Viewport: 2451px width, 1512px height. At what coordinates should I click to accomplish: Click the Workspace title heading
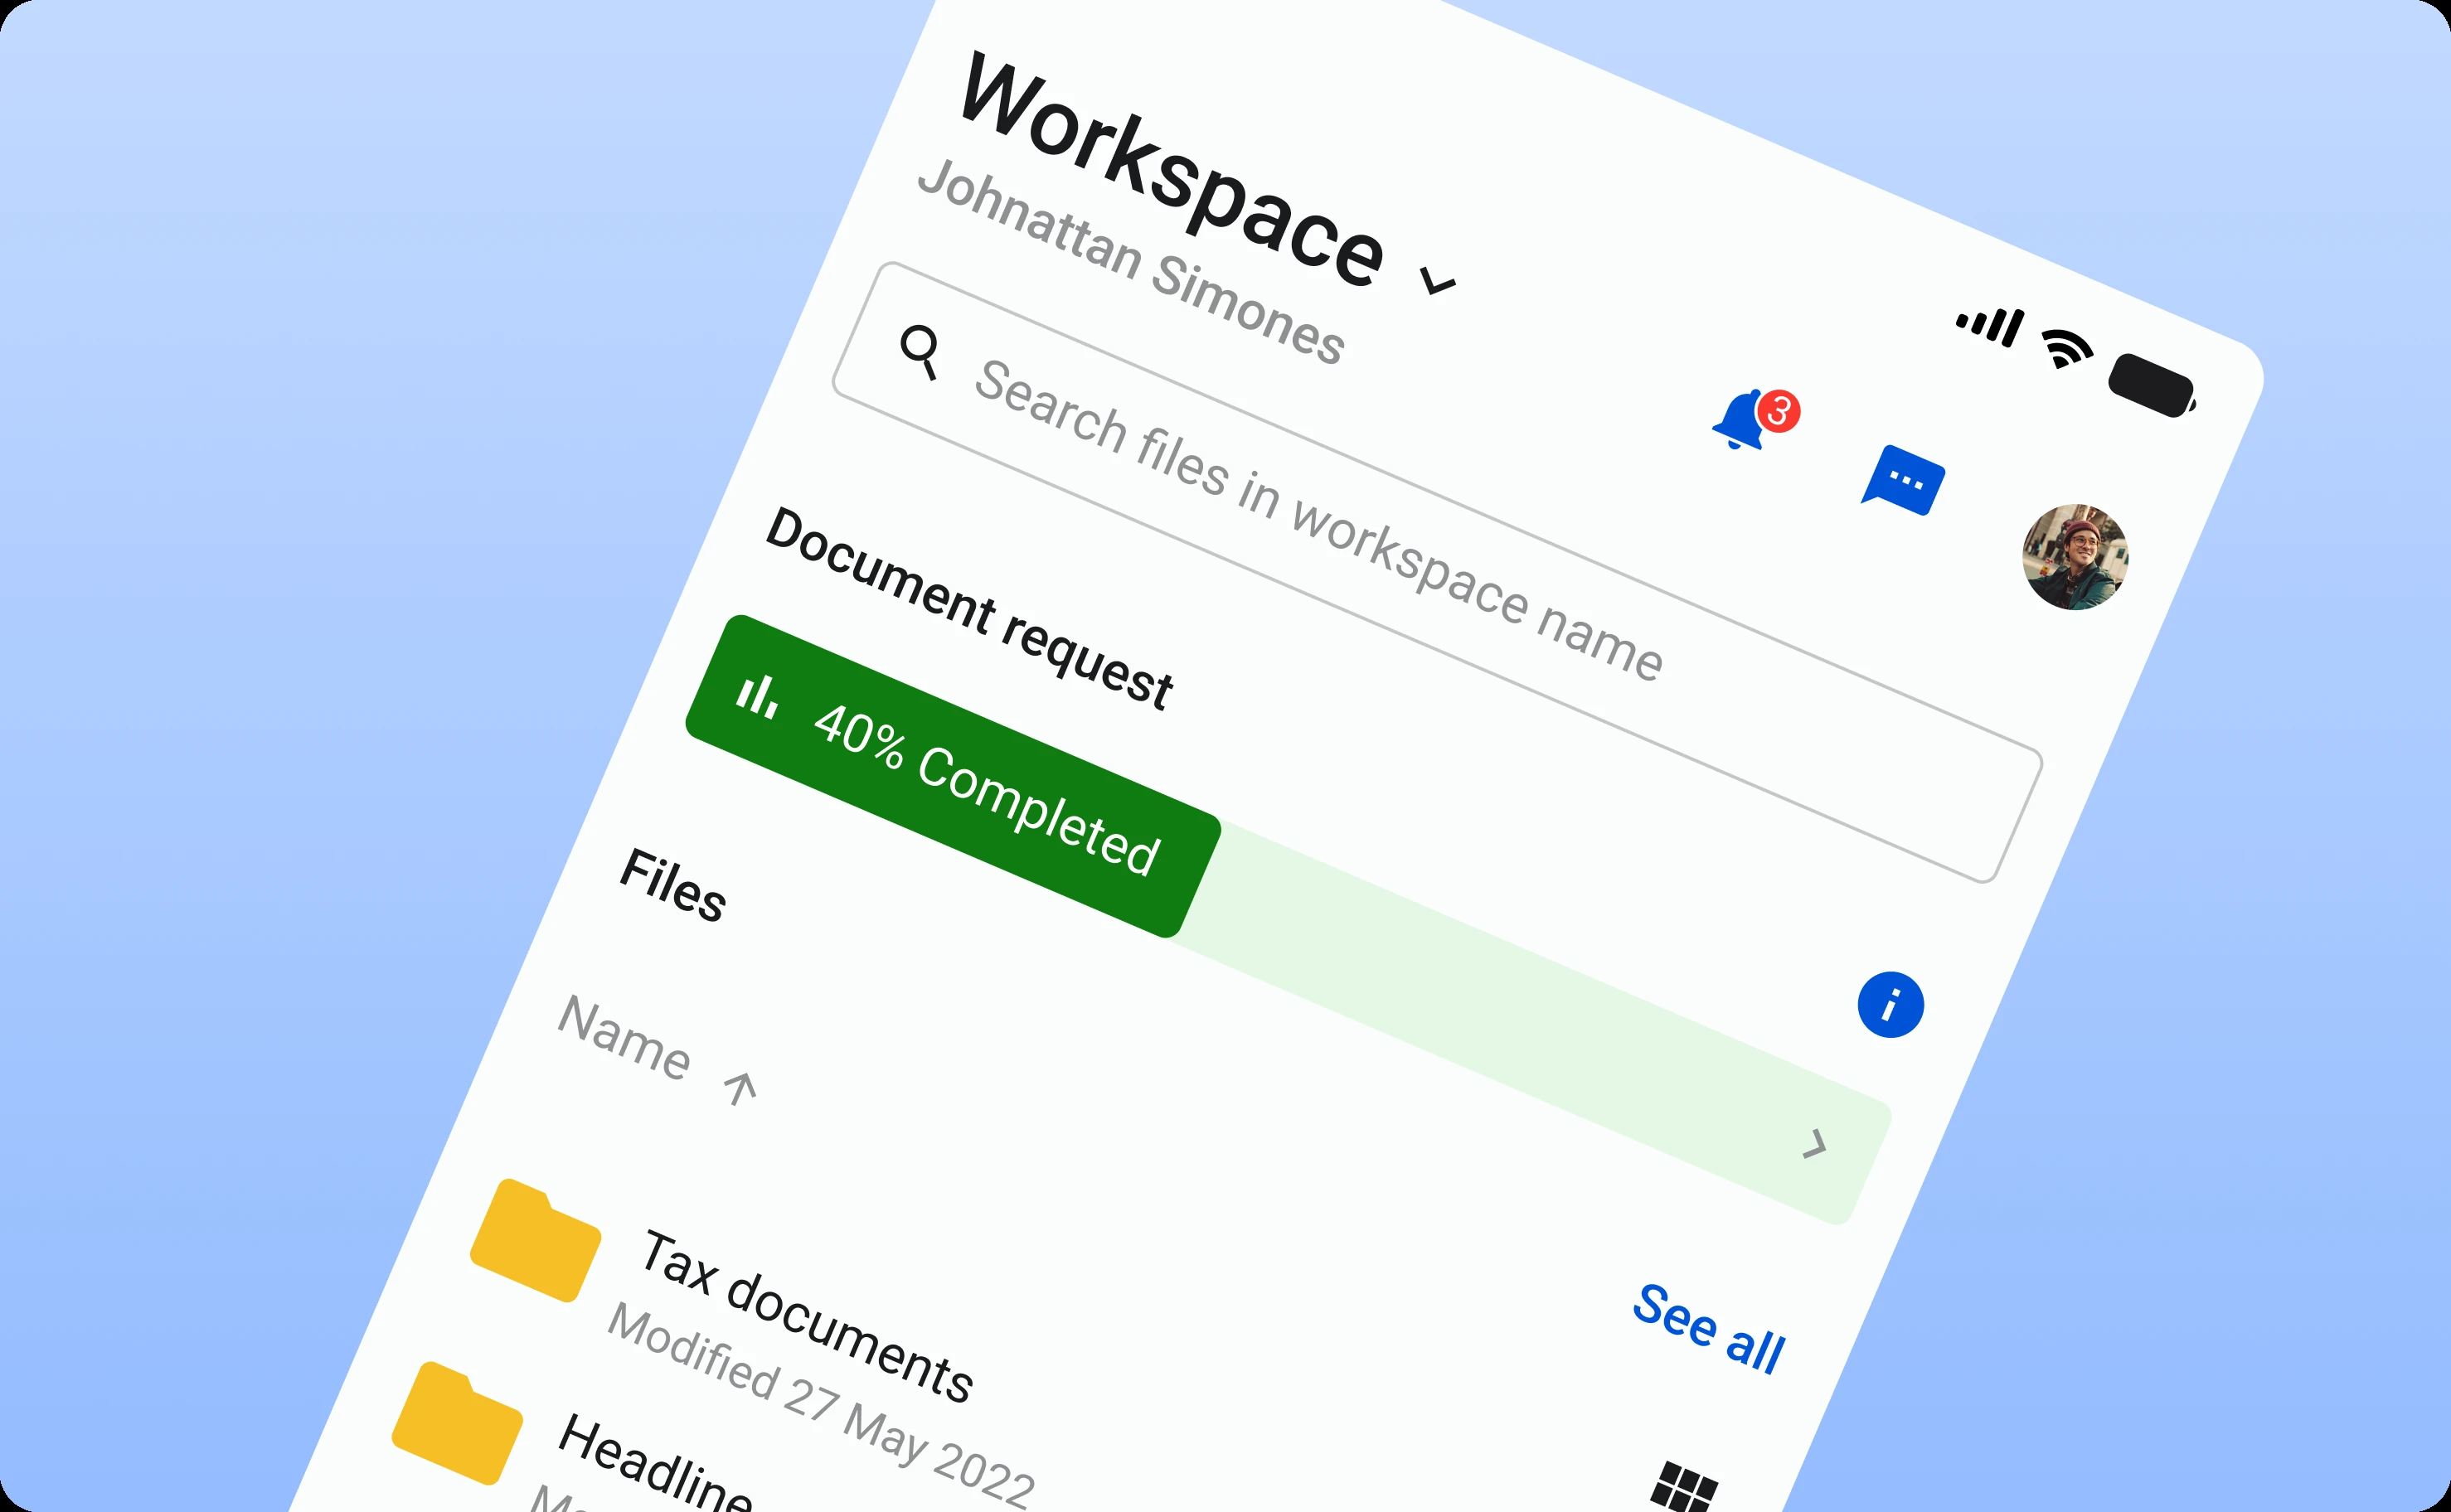point(1170,170)
